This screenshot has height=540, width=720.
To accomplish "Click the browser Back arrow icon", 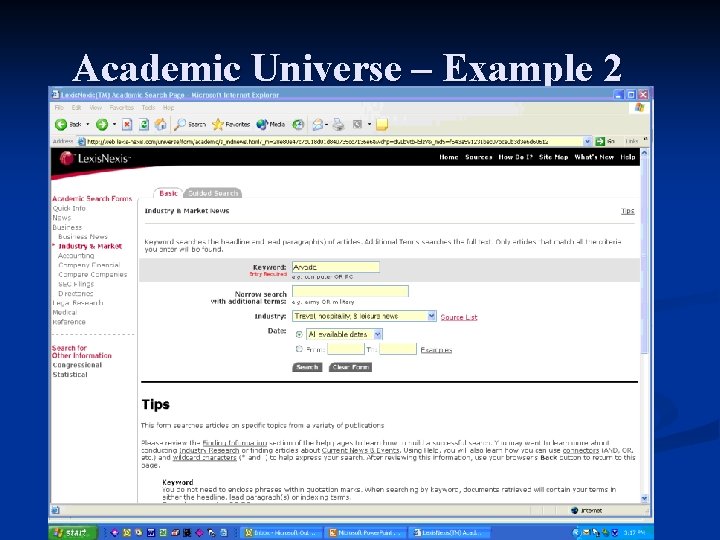I will [61, 124].
